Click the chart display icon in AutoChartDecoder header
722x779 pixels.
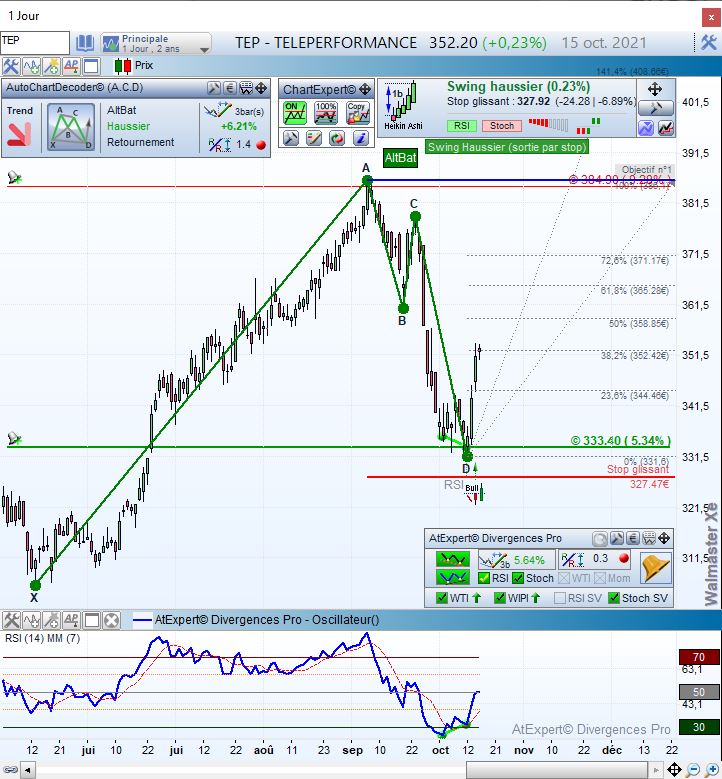[246, 88]
